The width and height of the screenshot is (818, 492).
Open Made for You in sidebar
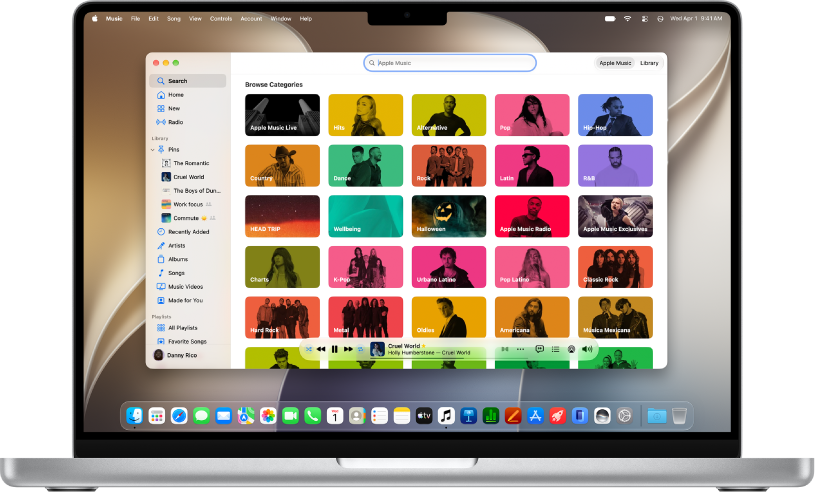tap(188, 300)
